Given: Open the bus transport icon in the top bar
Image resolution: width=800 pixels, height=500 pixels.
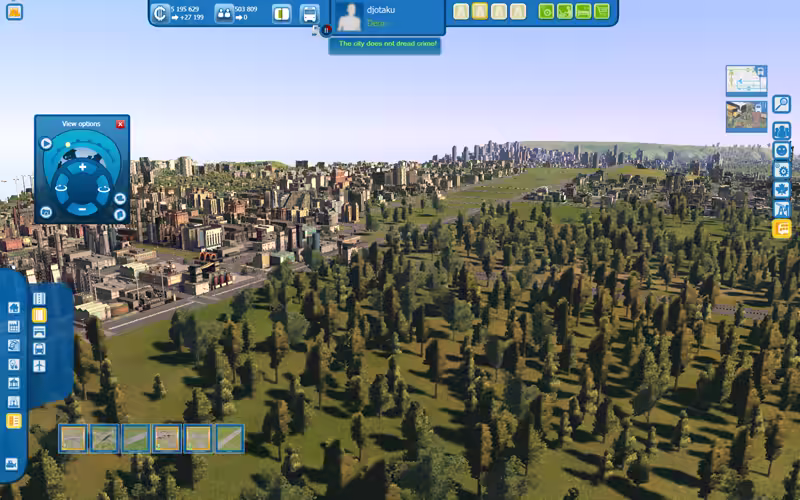Looking at the screenshot, I should coord(309,14).
